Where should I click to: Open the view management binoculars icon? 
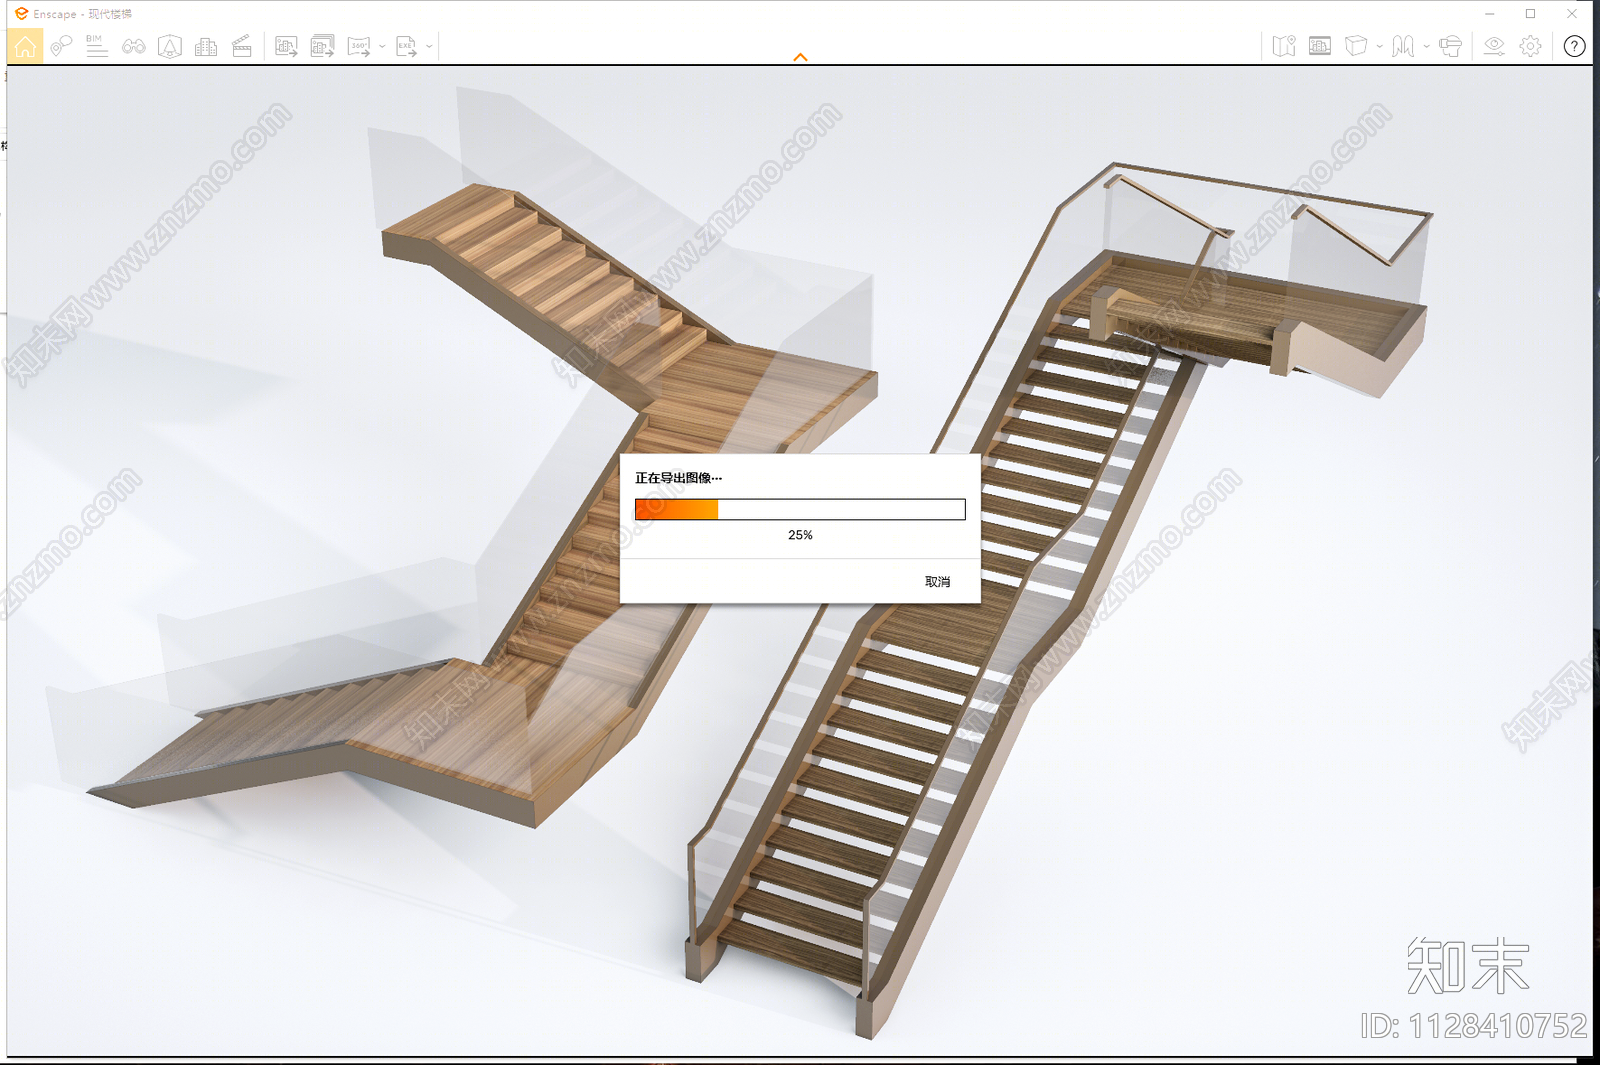(134, 46)
